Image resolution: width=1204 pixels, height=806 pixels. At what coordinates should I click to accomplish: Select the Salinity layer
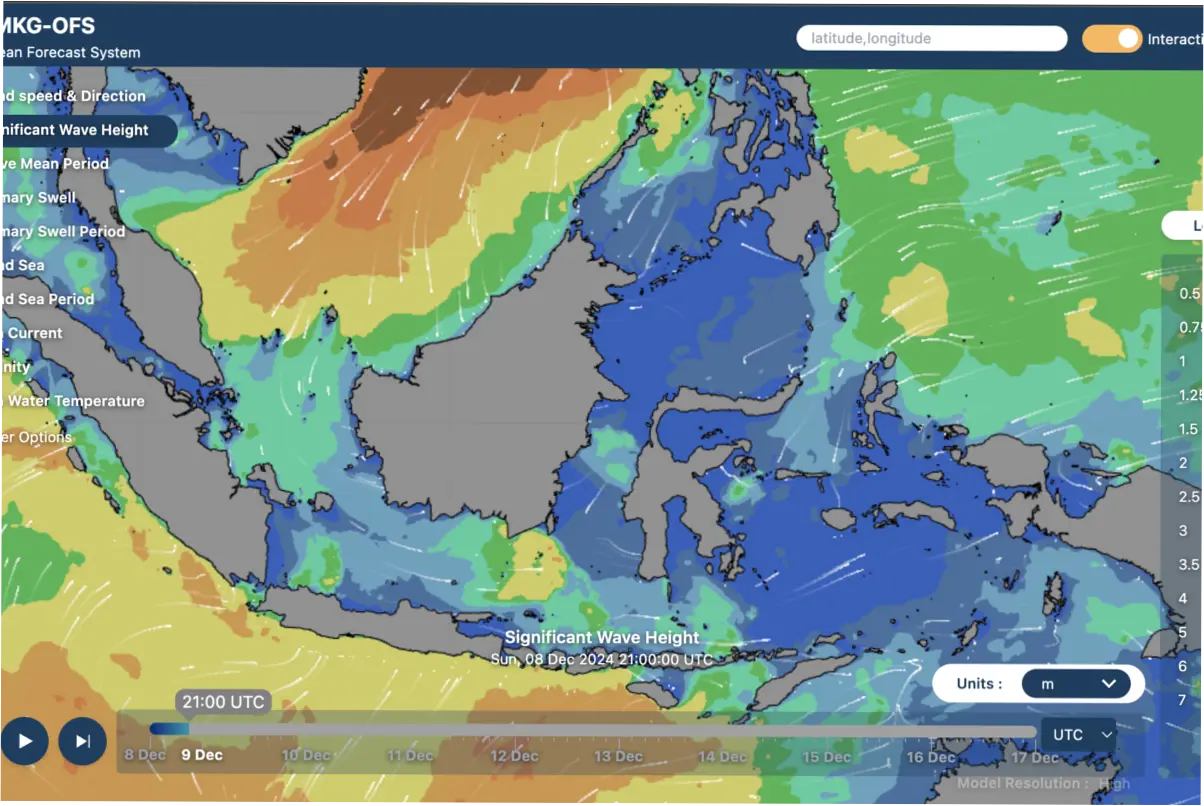[x=17, y=367]
